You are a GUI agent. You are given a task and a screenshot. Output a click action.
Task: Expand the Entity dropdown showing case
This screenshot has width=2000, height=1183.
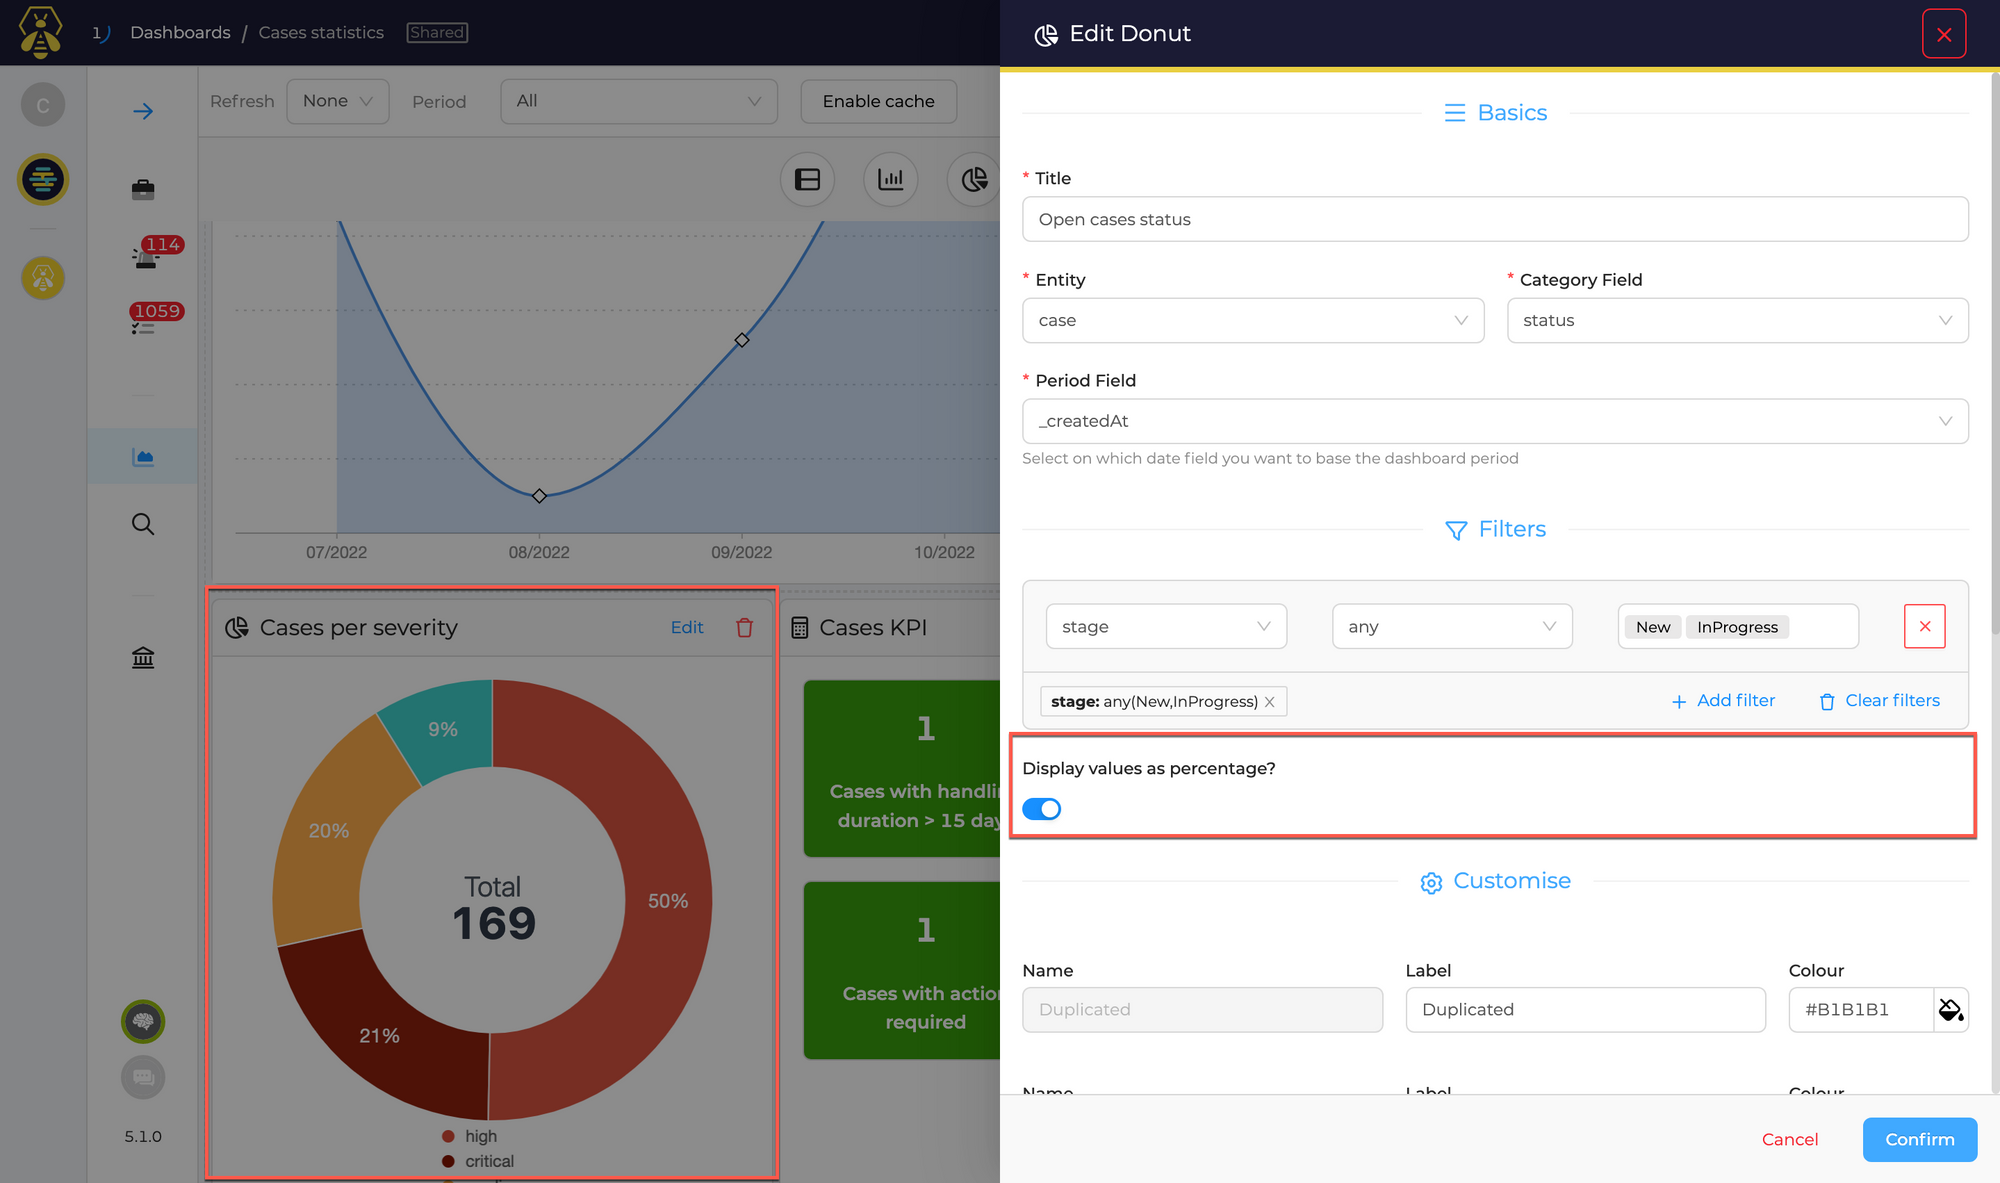coord(1252,321)
